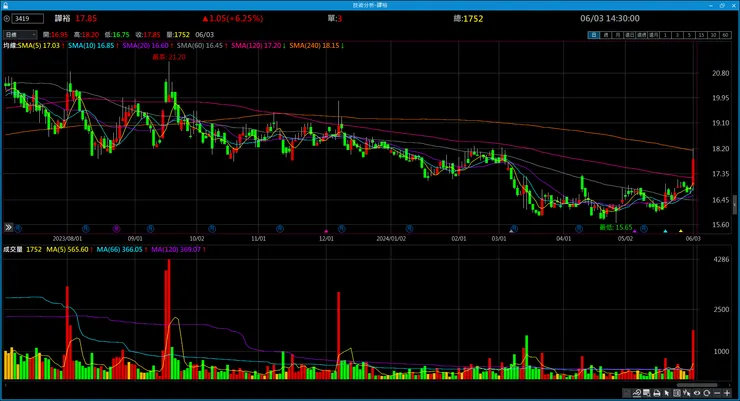Select the 還週 adjusted weekly tab
740x401 pixels.
pyautogui.click(x=641, y=35)
